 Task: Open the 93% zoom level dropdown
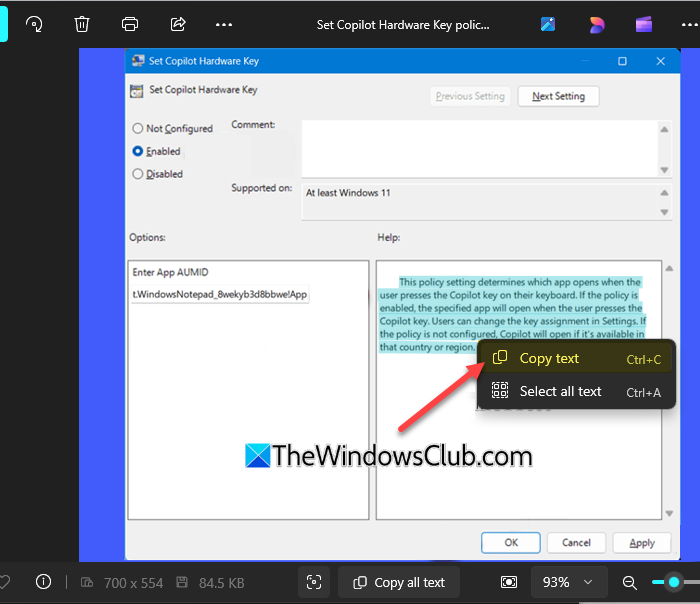coord(568,582)
